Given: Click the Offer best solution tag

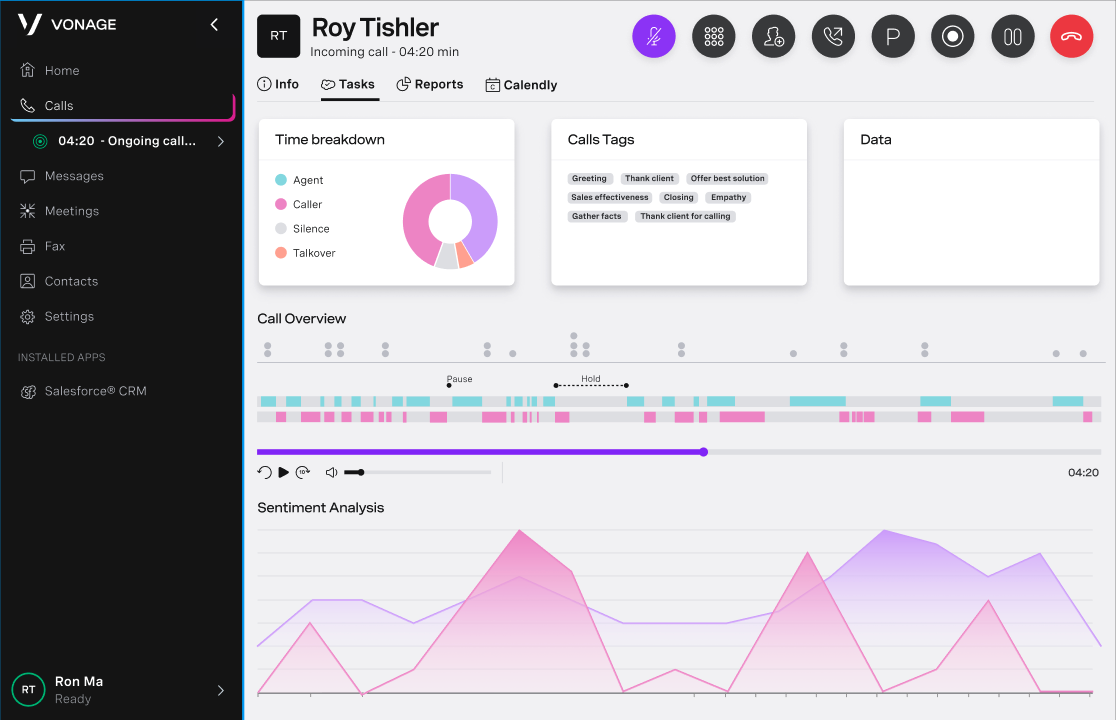Looking at the screenshot, I should (x=727, y=179).
